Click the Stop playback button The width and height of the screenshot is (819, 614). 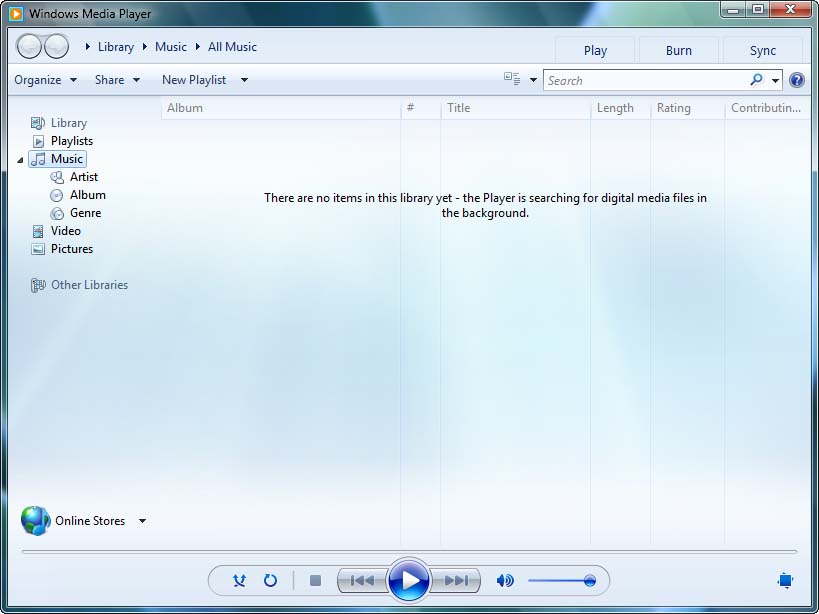[315, 580]
